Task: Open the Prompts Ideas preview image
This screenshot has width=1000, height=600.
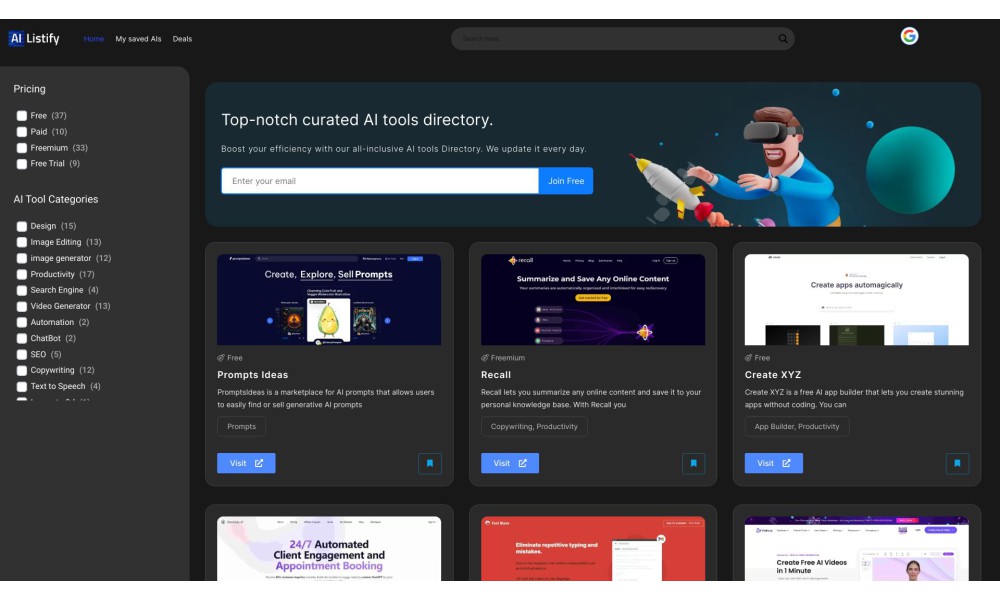Action: pos(329,300)
